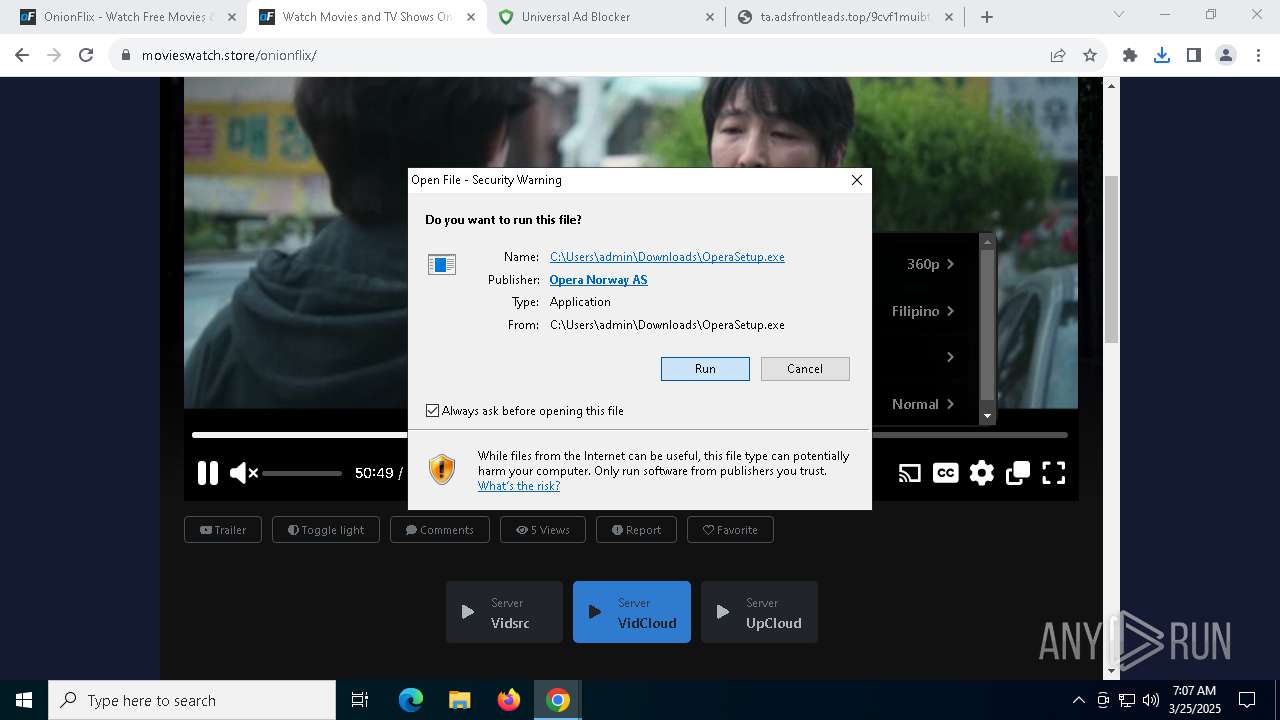Open the tab search chevron
This screenshot has width=1280, height=720.
[x=1119, y=15]
